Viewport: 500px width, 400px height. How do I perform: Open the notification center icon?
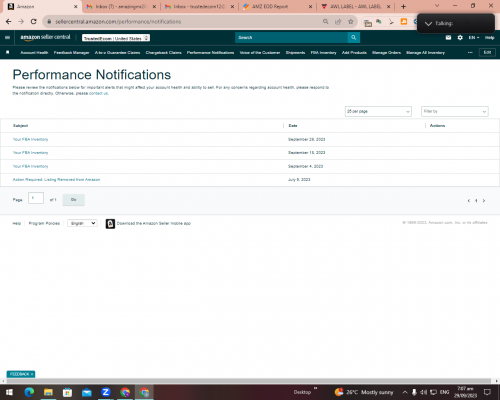pos(487,392)
